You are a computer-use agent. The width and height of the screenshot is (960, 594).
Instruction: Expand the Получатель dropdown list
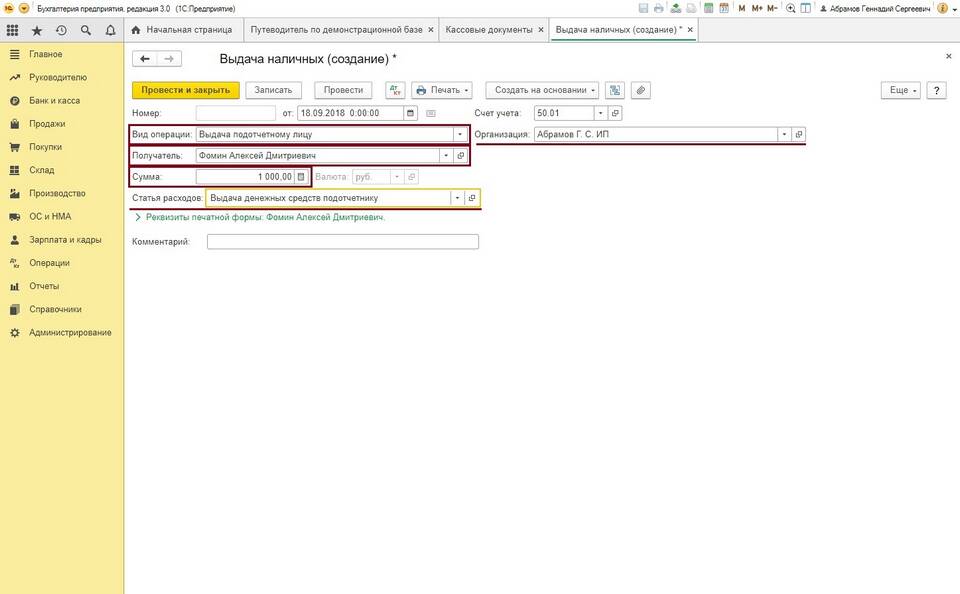pyautogui.click(x=445, y=156)
